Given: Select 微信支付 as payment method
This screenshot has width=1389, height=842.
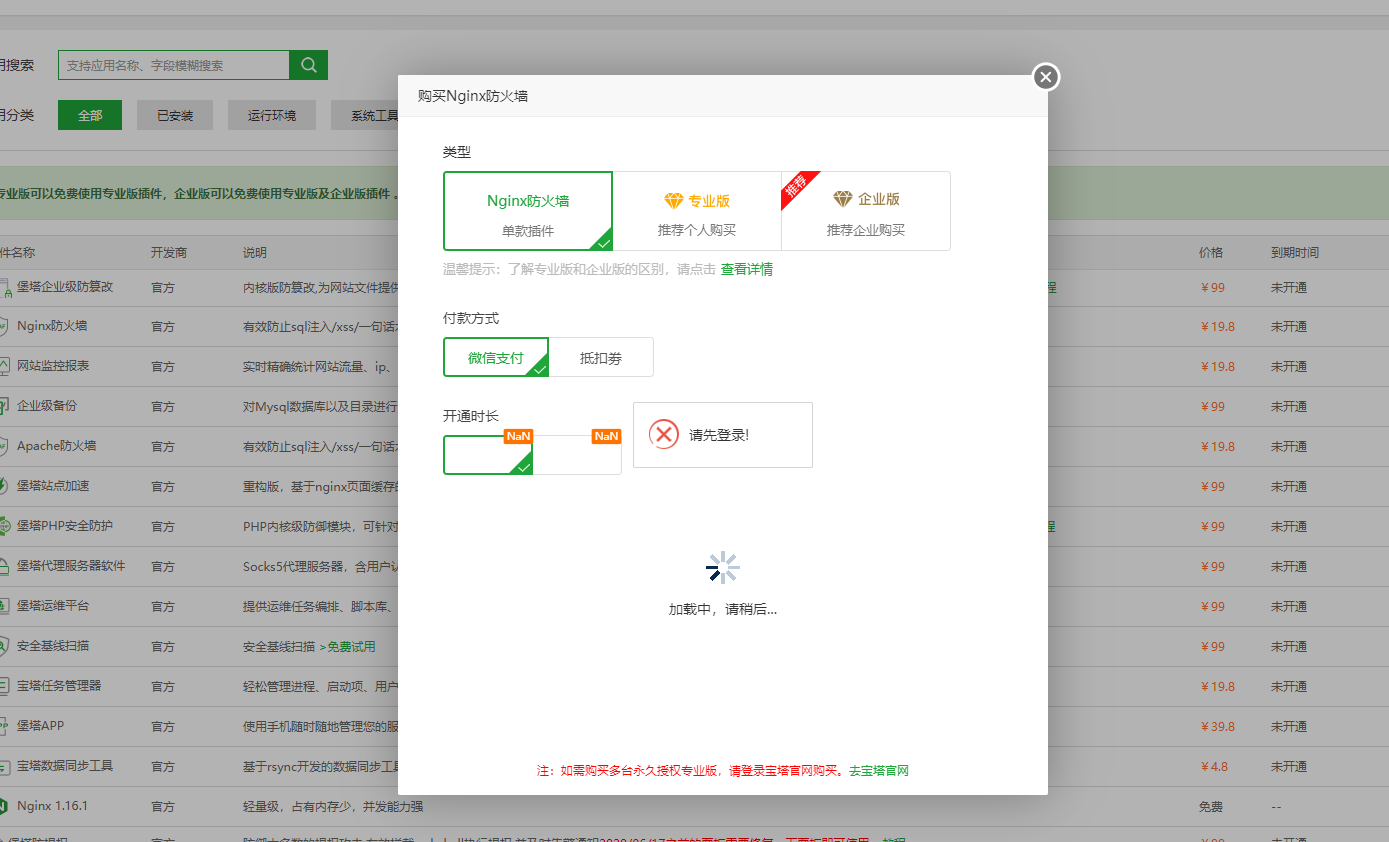Looking at the screenshot, I should tap(496, 357).
